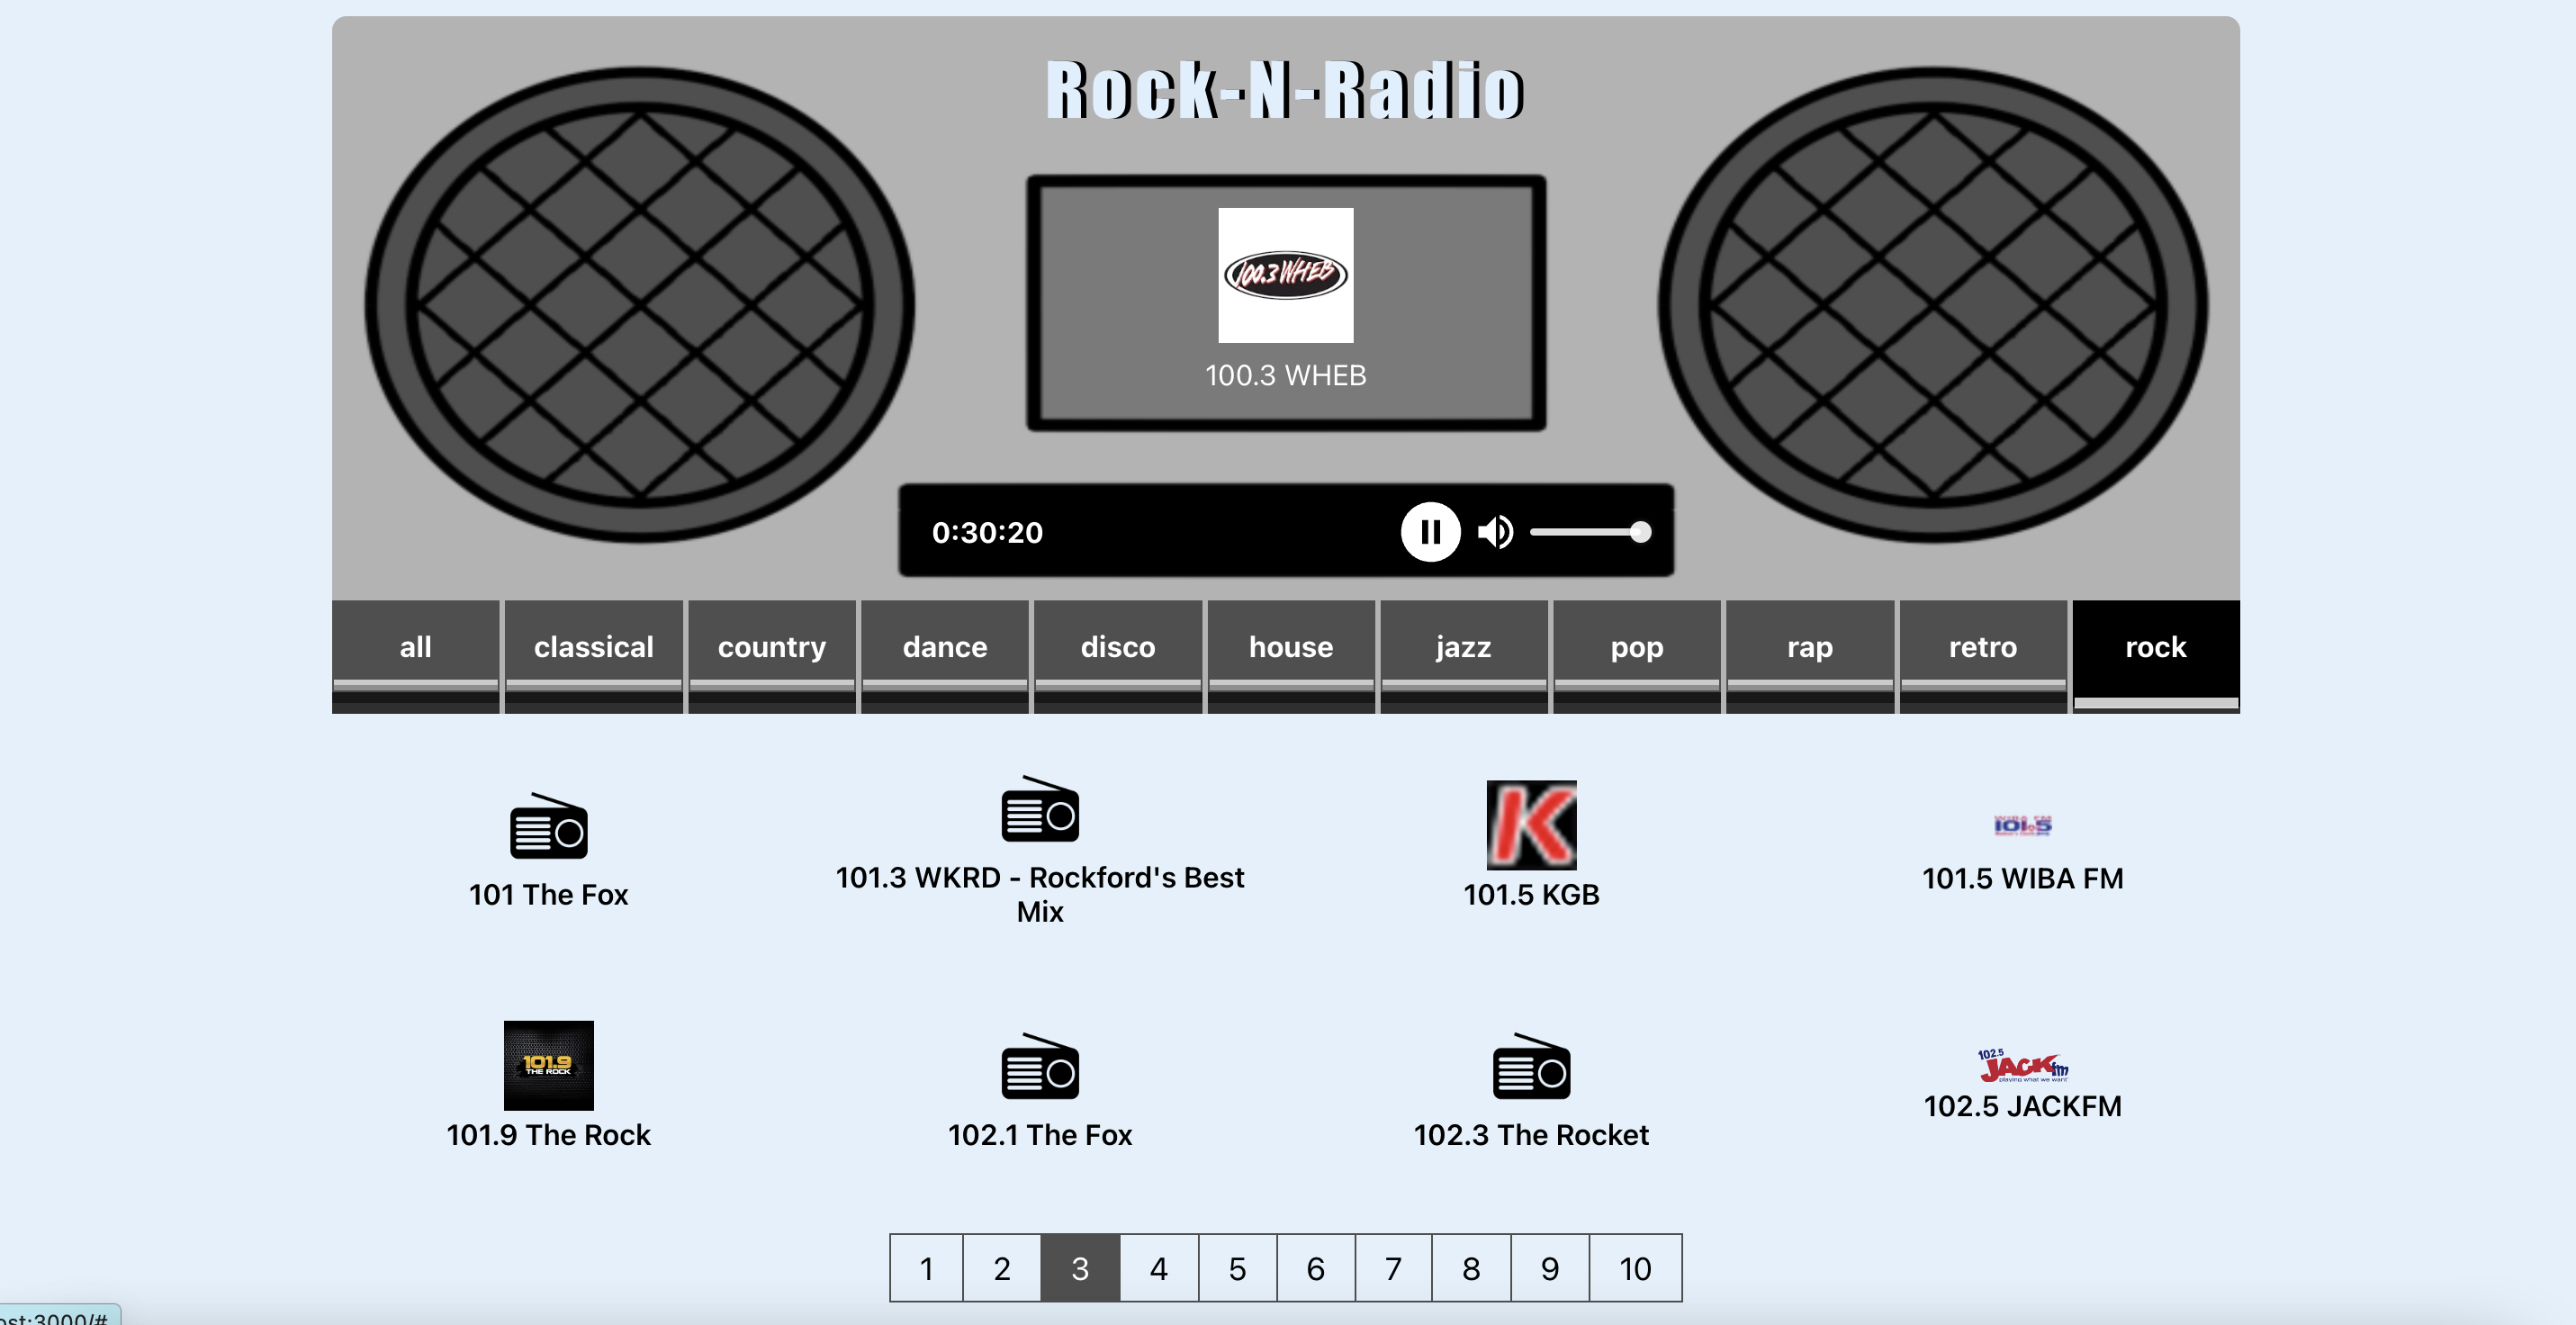Open the classical genre category
Viewport: 2576px width, 1325px height.
click(593, 647)
